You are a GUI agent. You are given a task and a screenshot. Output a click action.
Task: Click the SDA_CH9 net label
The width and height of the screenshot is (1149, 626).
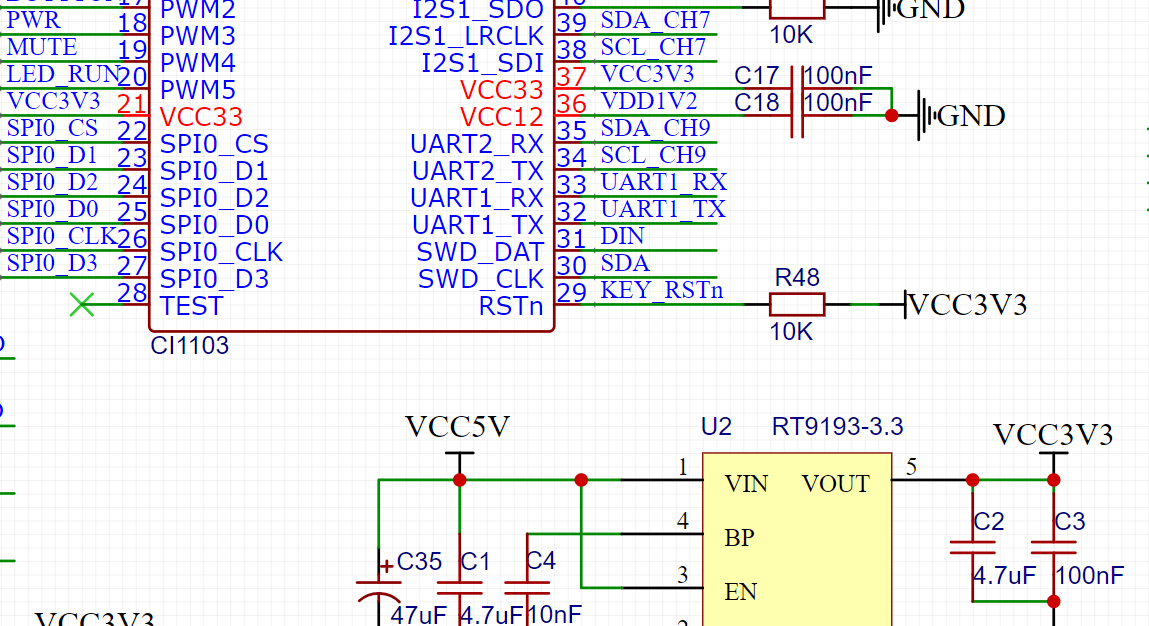tap(655, 128)
